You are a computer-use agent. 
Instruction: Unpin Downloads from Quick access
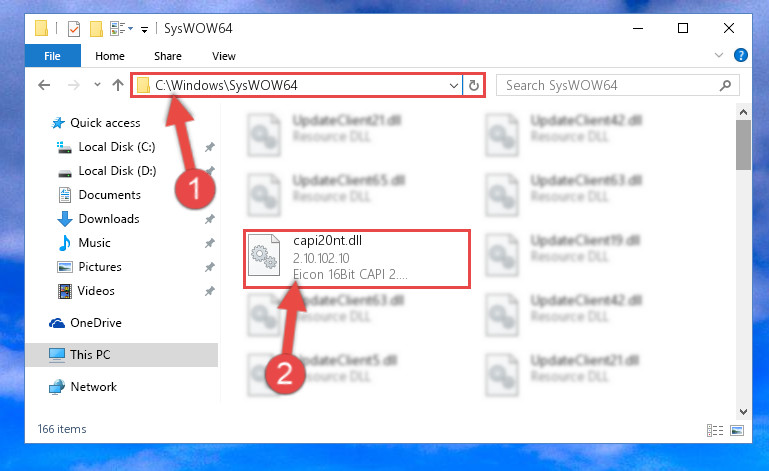tap(210, 219)
